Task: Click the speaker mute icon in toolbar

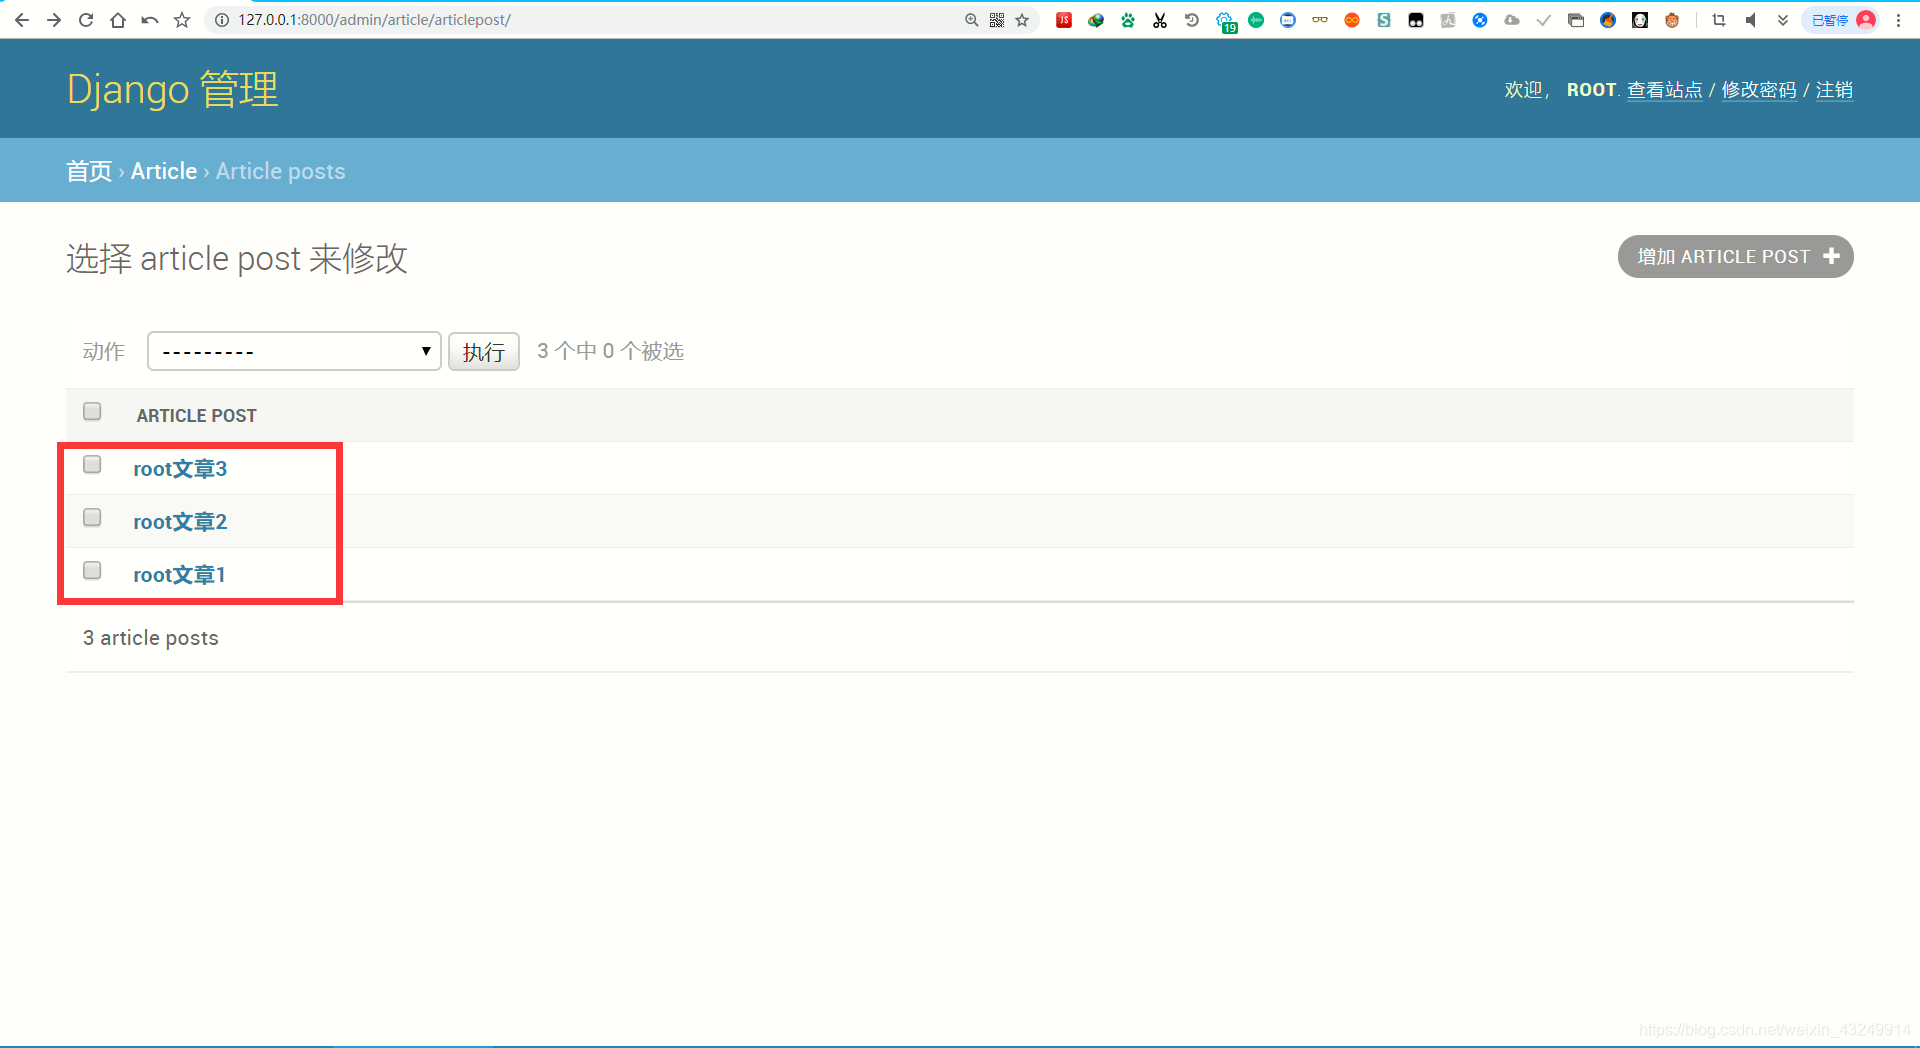Action: click(1751, 20)
